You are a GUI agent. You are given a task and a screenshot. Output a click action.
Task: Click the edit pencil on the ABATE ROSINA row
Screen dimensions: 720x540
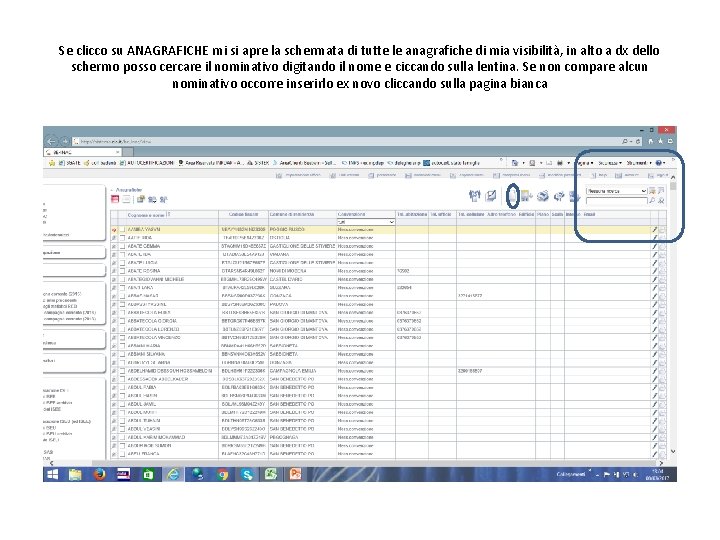point(655,271)
